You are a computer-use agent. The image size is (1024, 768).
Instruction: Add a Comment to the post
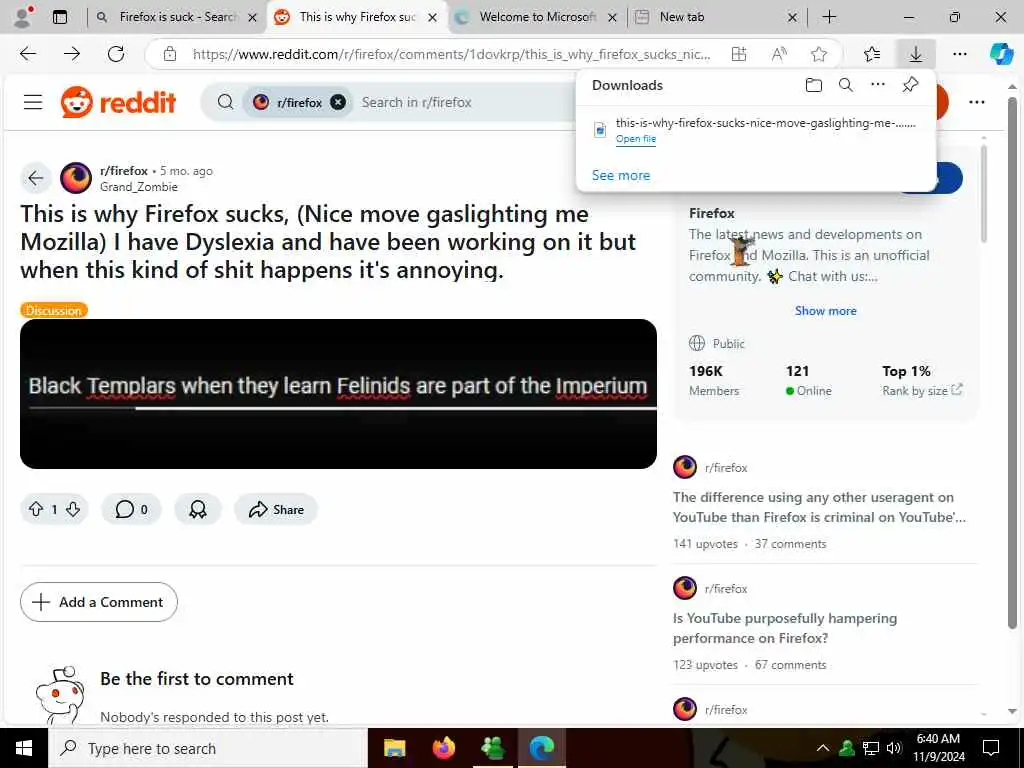pyautogui.click(x=99, y=602)
